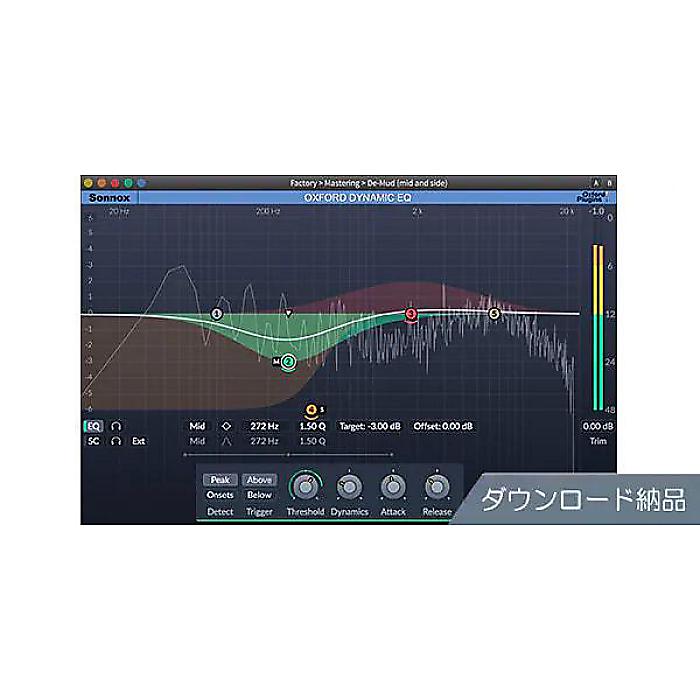The image size is (700, 700).
Task: Click the orange toolbar circle in title bar
Action: (102, 183)
